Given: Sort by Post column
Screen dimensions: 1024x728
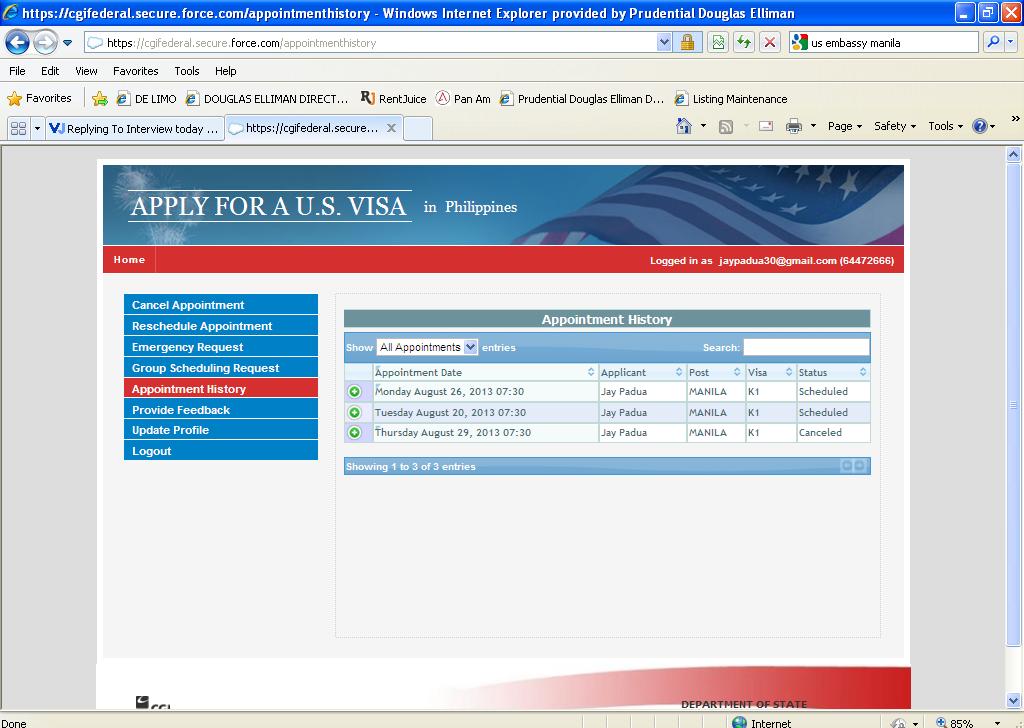Looking at the screenshot, I should pos(715,372).
